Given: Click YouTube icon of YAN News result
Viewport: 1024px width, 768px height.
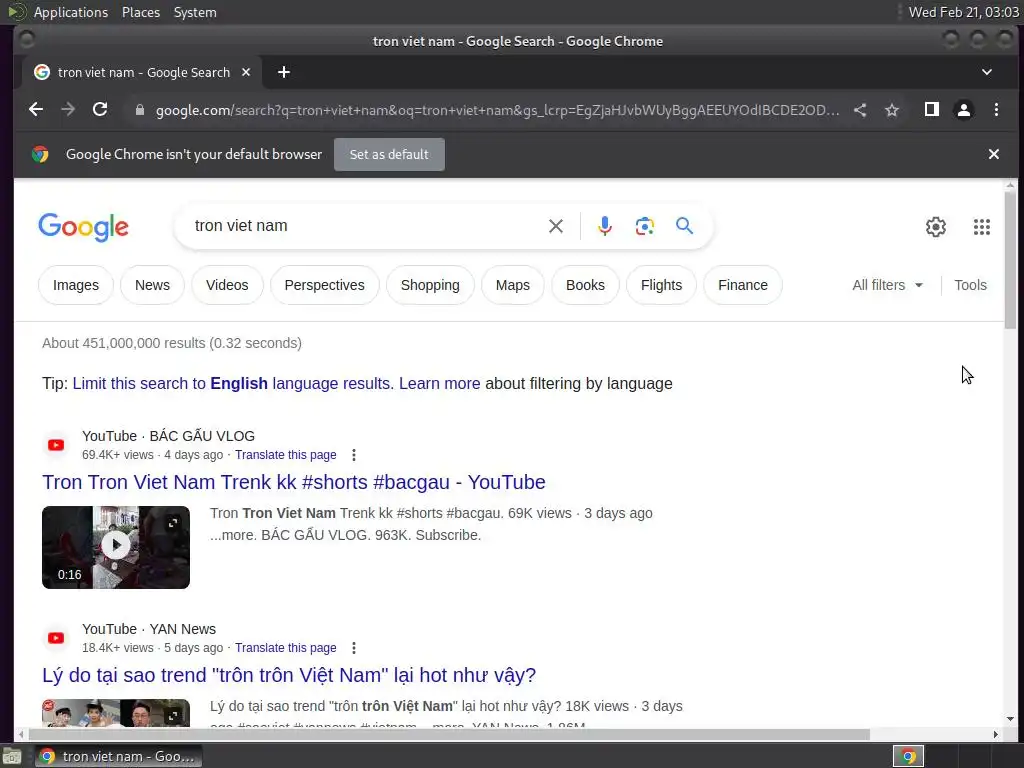Looking at the screenshot, I should (x=56, y=638).
